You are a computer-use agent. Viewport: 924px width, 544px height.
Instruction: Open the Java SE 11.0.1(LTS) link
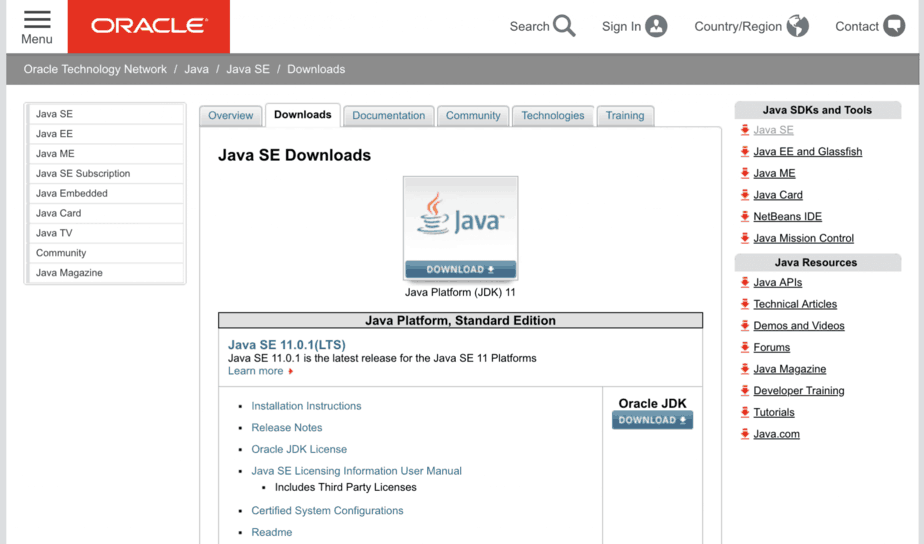pos(286,345)
